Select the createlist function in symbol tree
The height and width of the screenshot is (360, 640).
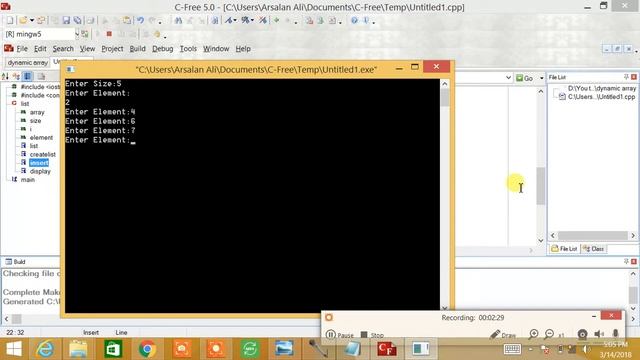pos(42,154)
